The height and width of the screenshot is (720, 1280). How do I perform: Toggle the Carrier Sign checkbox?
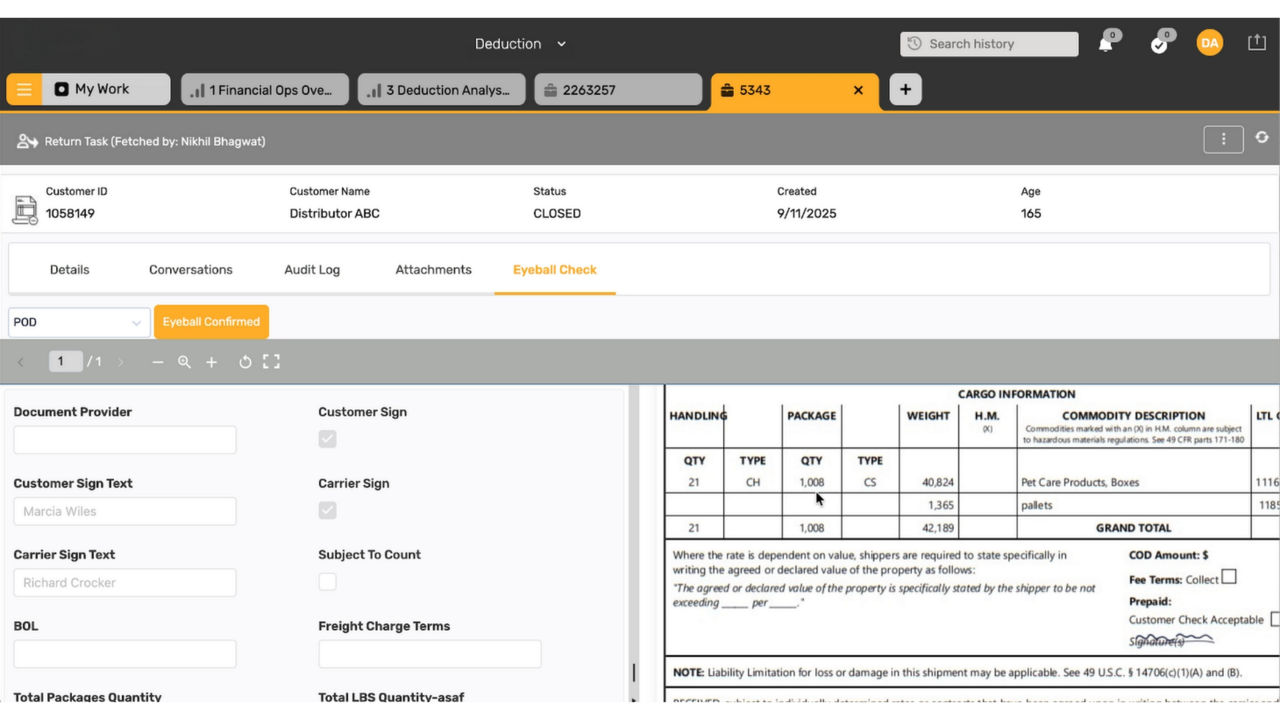327,510
